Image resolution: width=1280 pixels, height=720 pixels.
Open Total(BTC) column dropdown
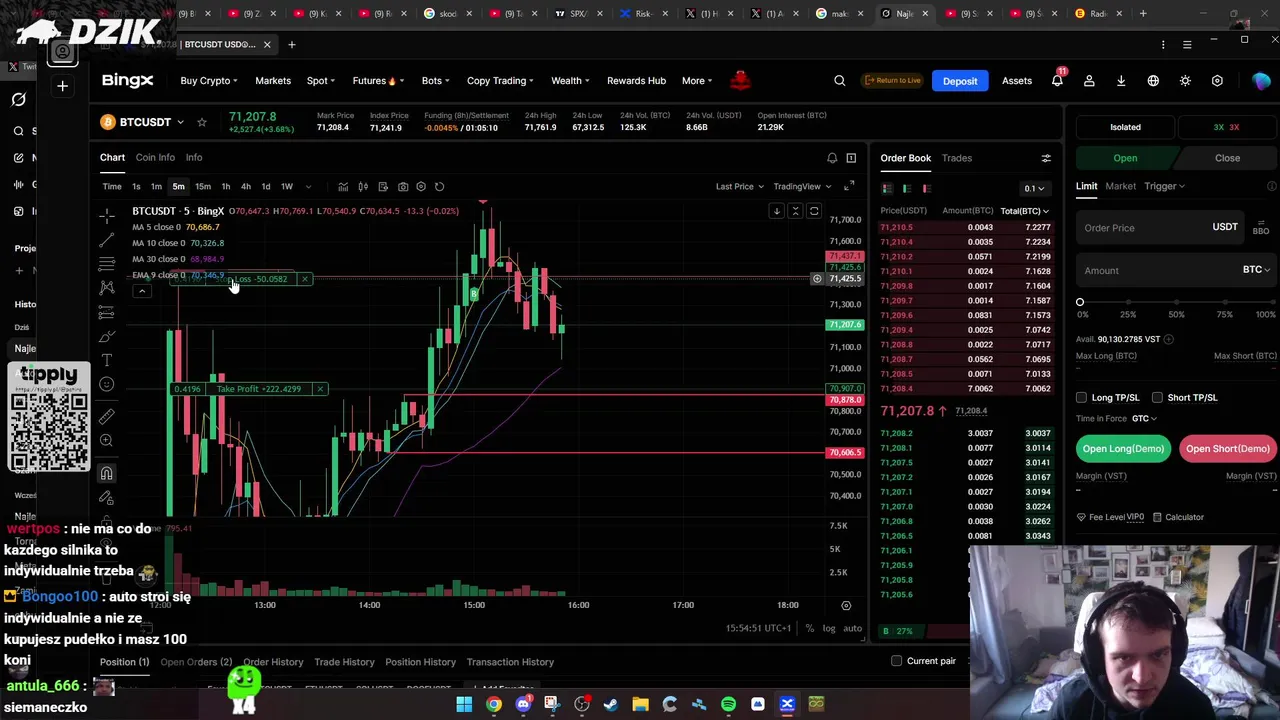pos(1025,211)
